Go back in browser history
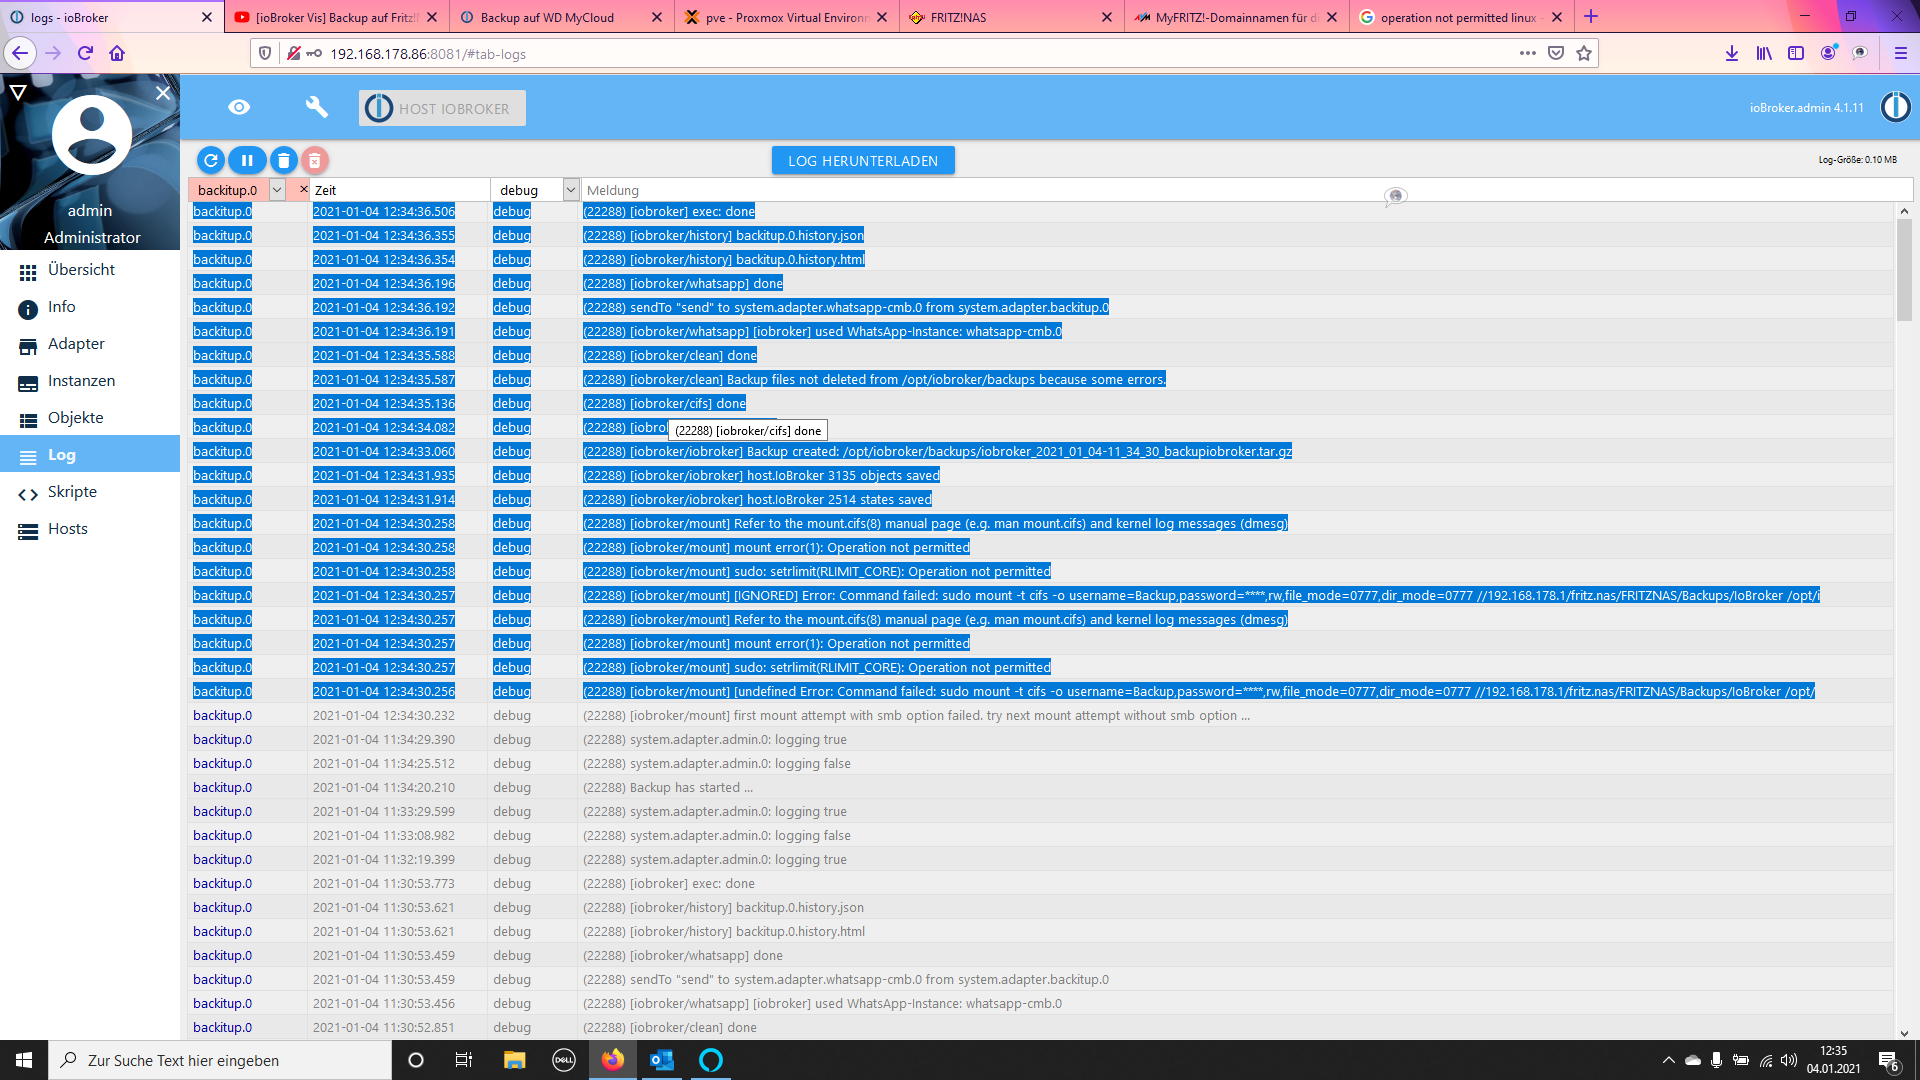 (20, 54)
